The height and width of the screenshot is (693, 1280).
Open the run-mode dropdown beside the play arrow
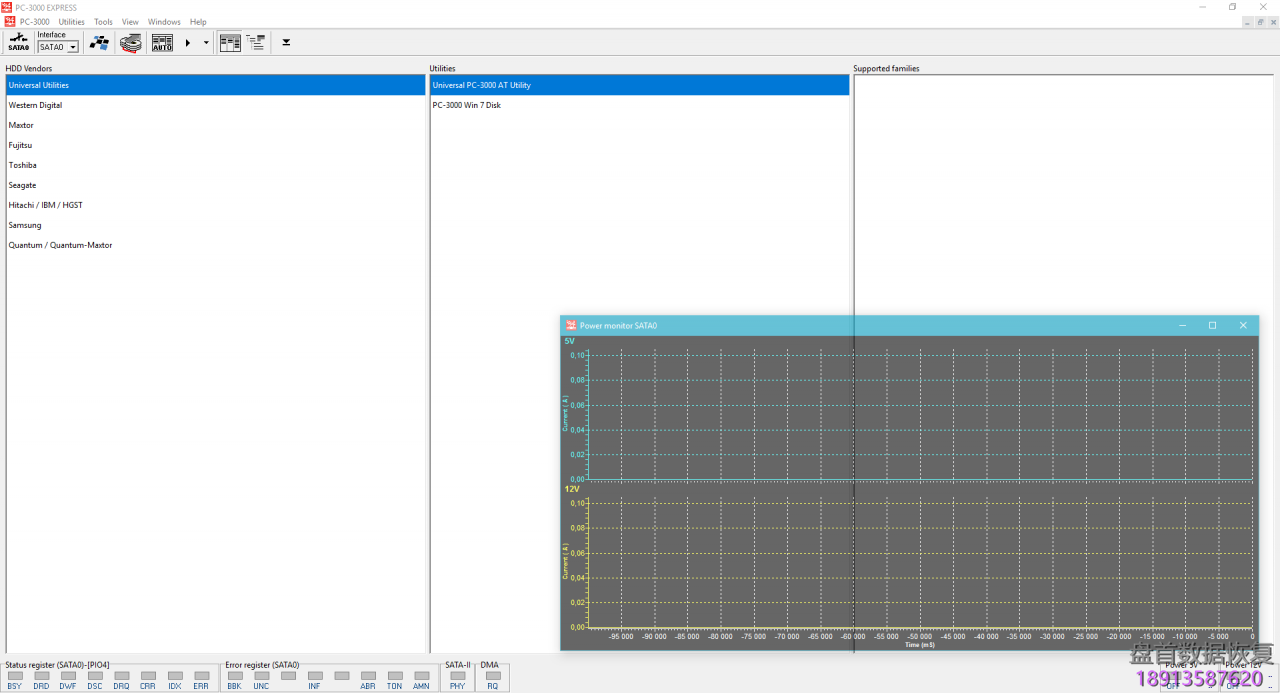205,42
